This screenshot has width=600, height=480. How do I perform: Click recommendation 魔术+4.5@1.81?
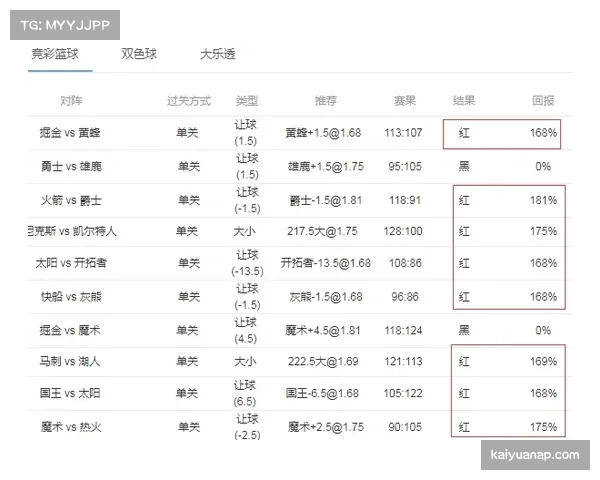[323, 330]
